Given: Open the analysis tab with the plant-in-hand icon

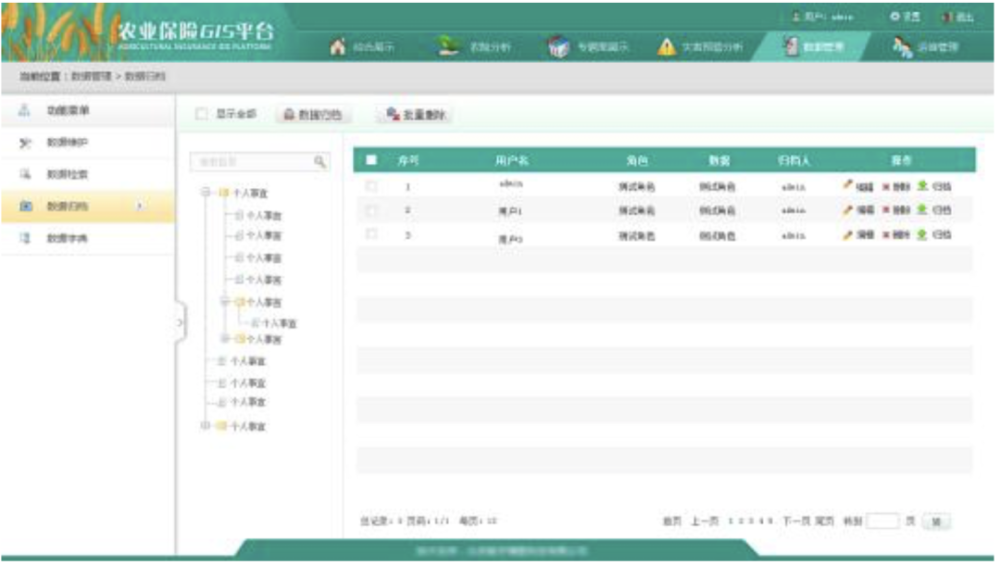Looking at the screenshot, I should coord(474,47).
